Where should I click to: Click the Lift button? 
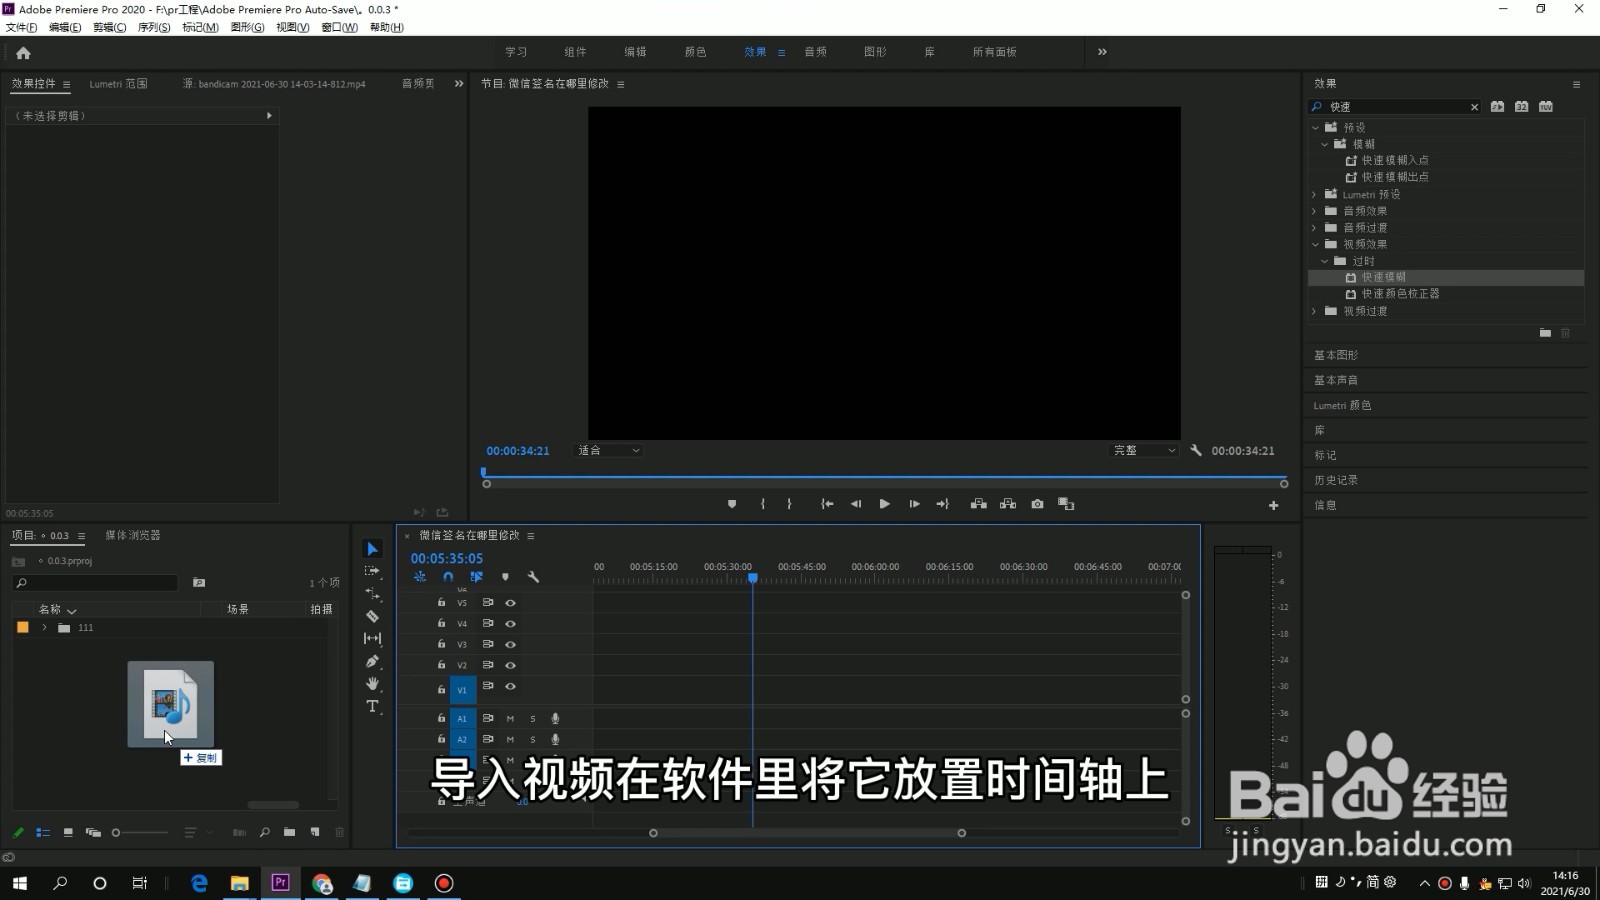pyautogui.click(x=979, y=504)
